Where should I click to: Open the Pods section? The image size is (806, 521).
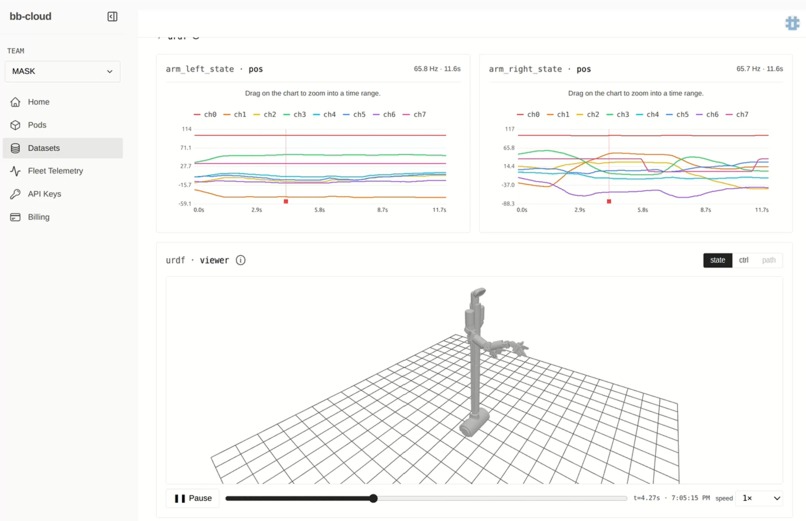[x=63, y=125]
